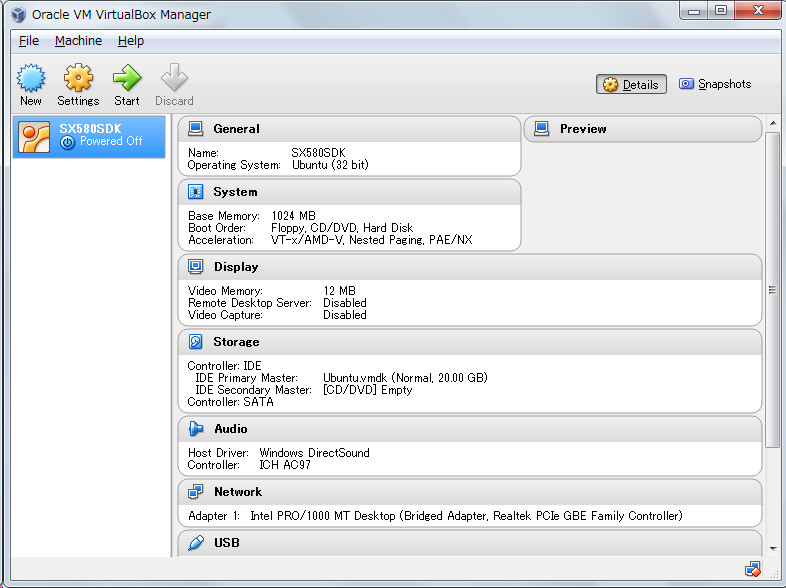The height and width of the screenshot is (588, 786).
Task: Open the General section header
Action: pos(349,129)
